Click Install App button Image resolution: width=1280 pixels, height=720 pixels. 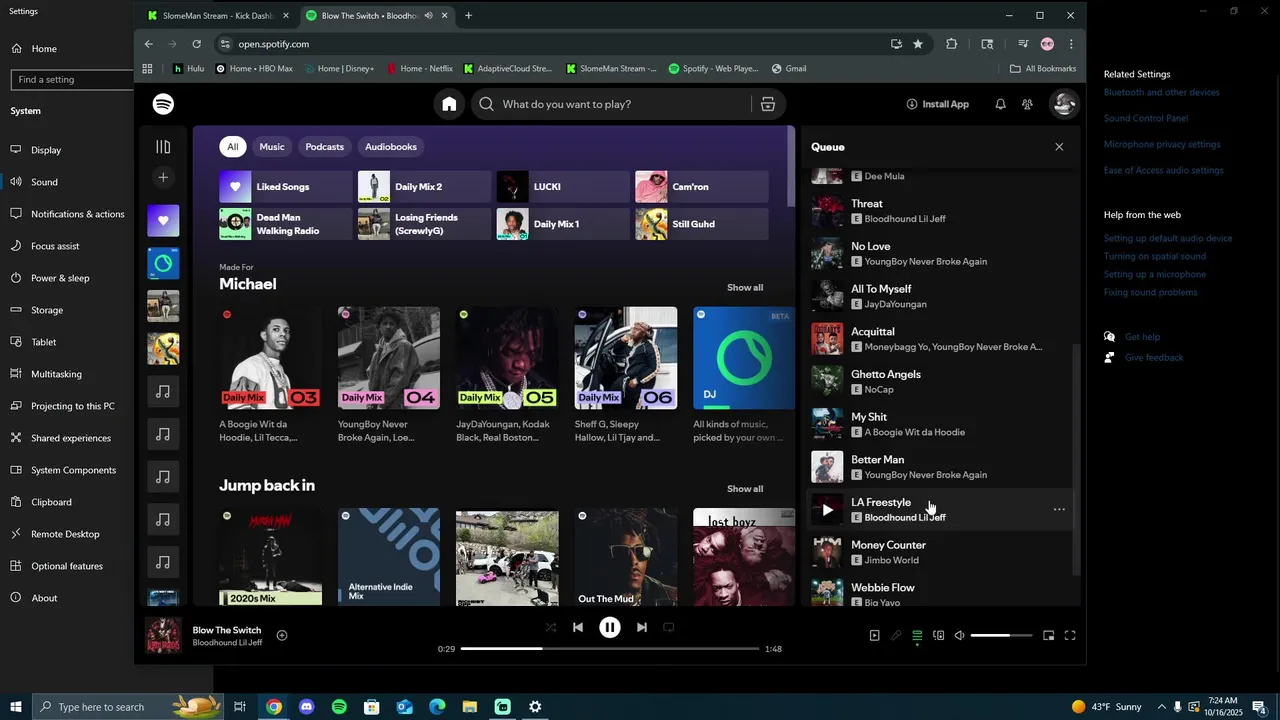(937, 104)
